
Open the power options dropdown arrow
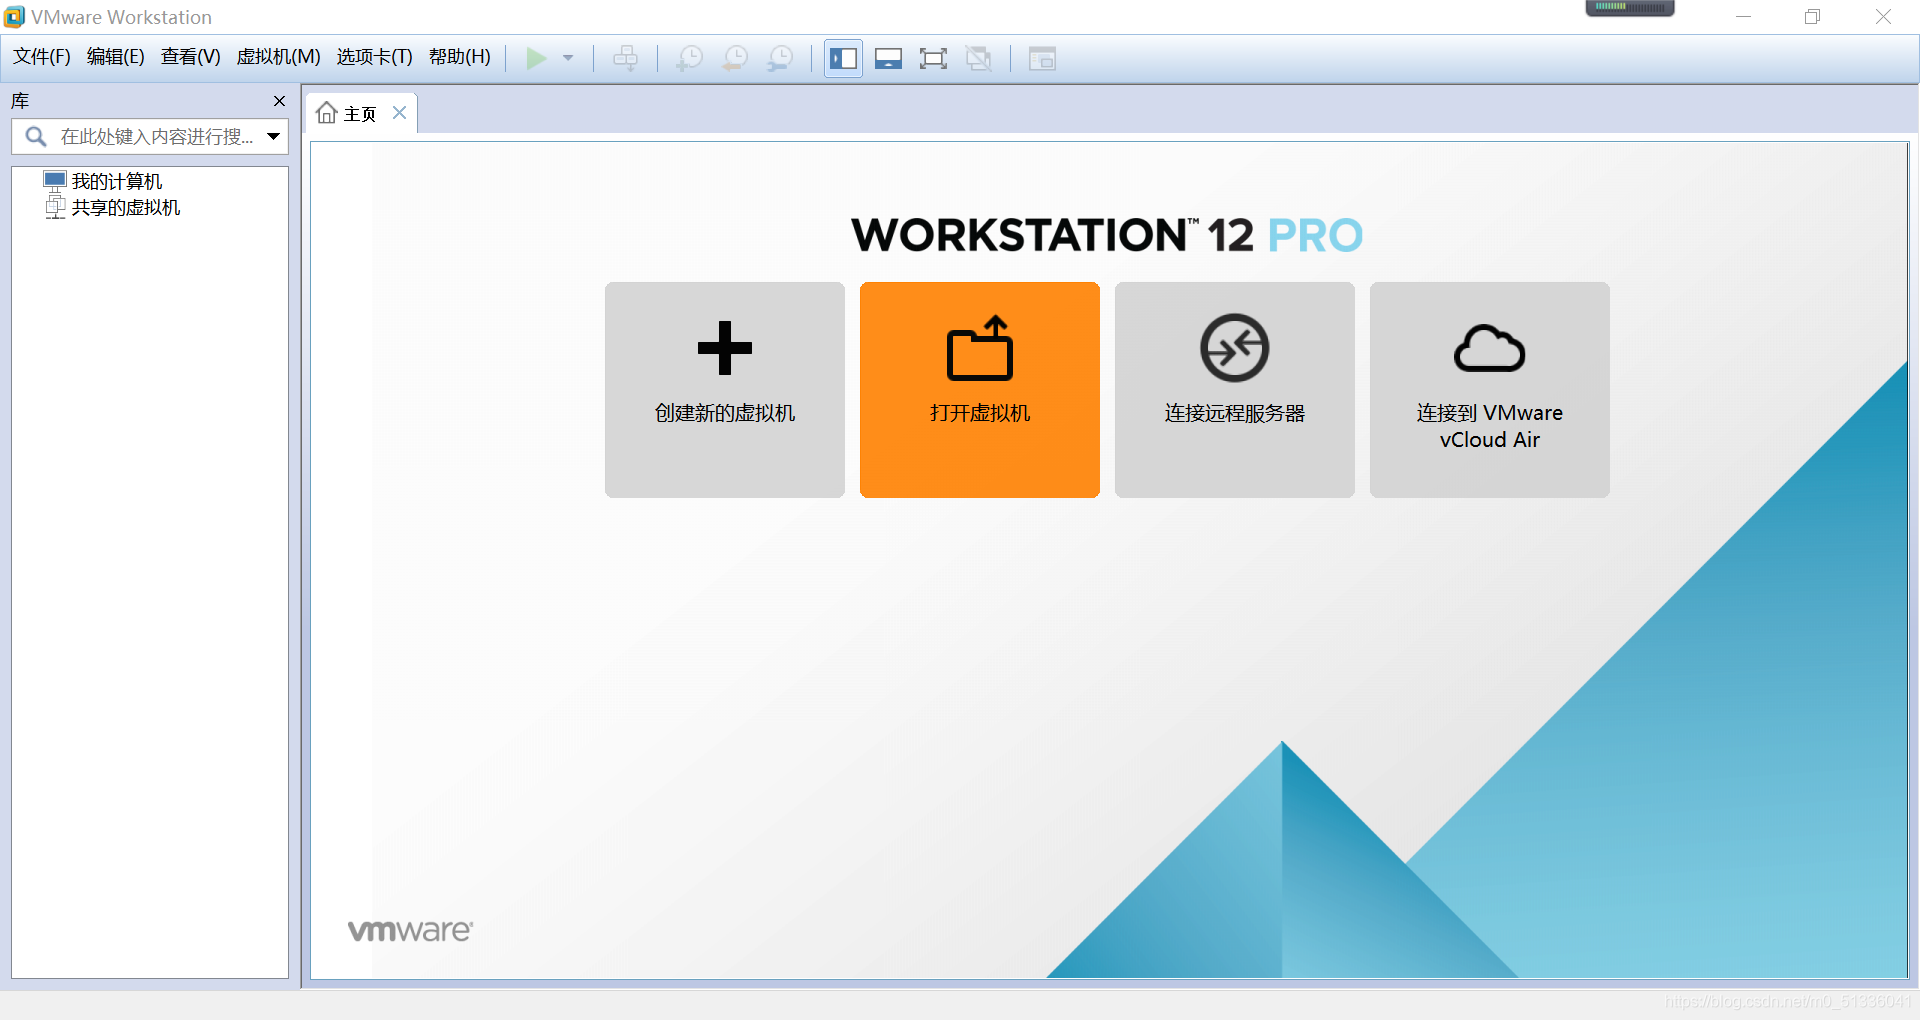[568, 58]
